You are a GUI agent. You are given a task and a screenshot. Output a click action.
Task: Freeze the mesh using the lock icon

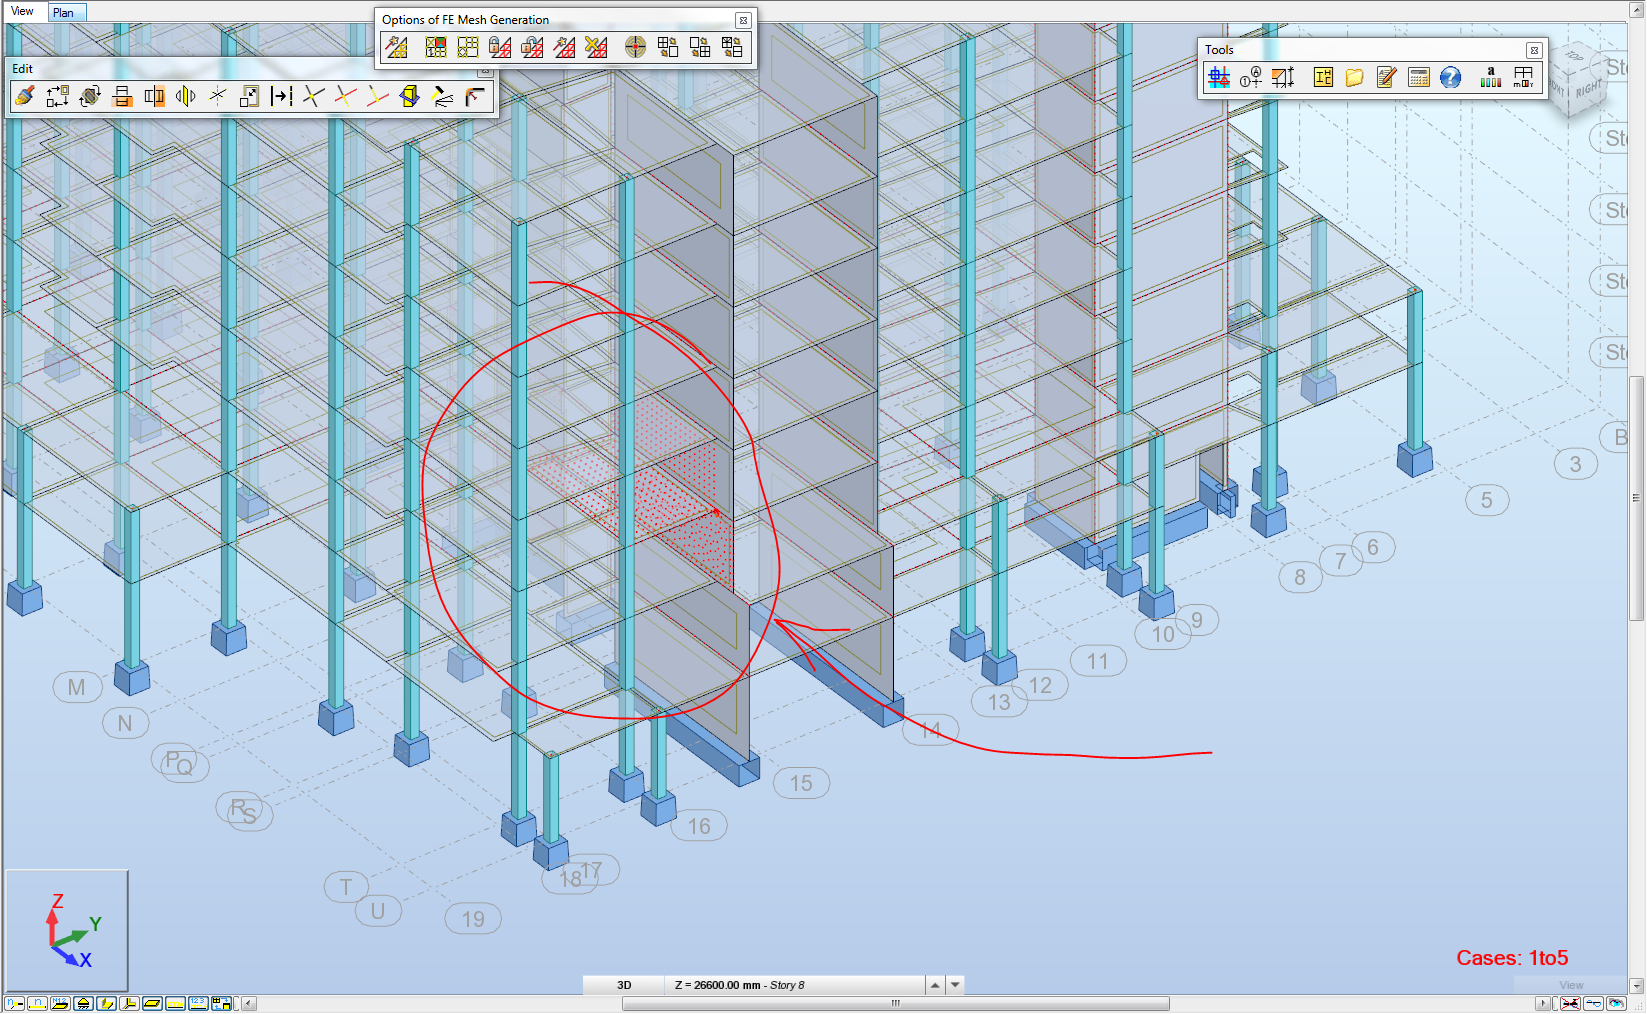click(501, 47)
